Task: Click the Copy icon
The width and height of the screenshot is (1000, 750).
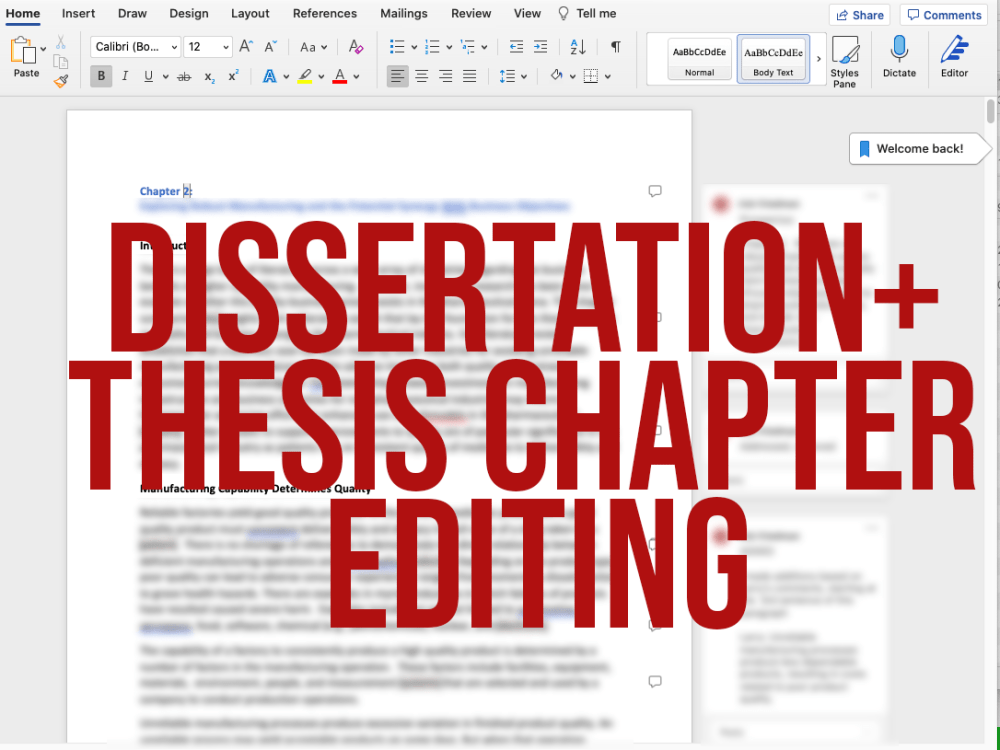Action: pyautogui.click(x=61, y=62)
